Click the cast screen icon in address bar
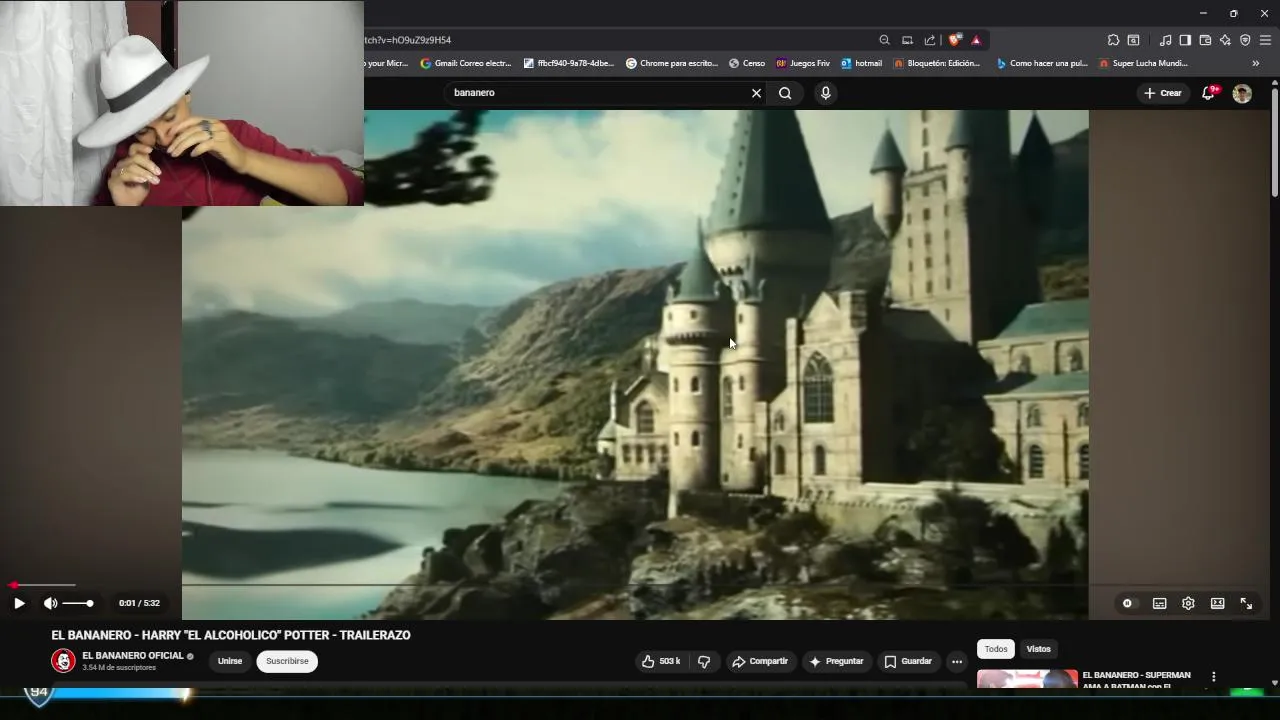 pos(907,40)
